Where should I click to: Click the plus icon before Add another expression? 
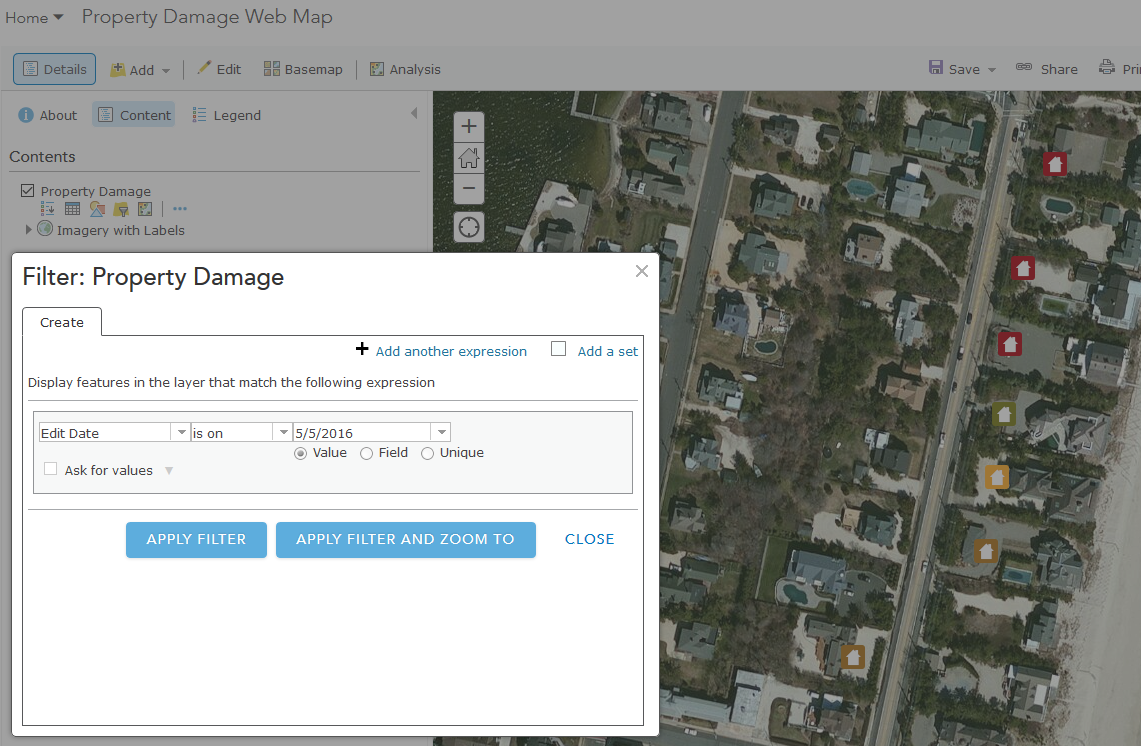click(362, 349)
